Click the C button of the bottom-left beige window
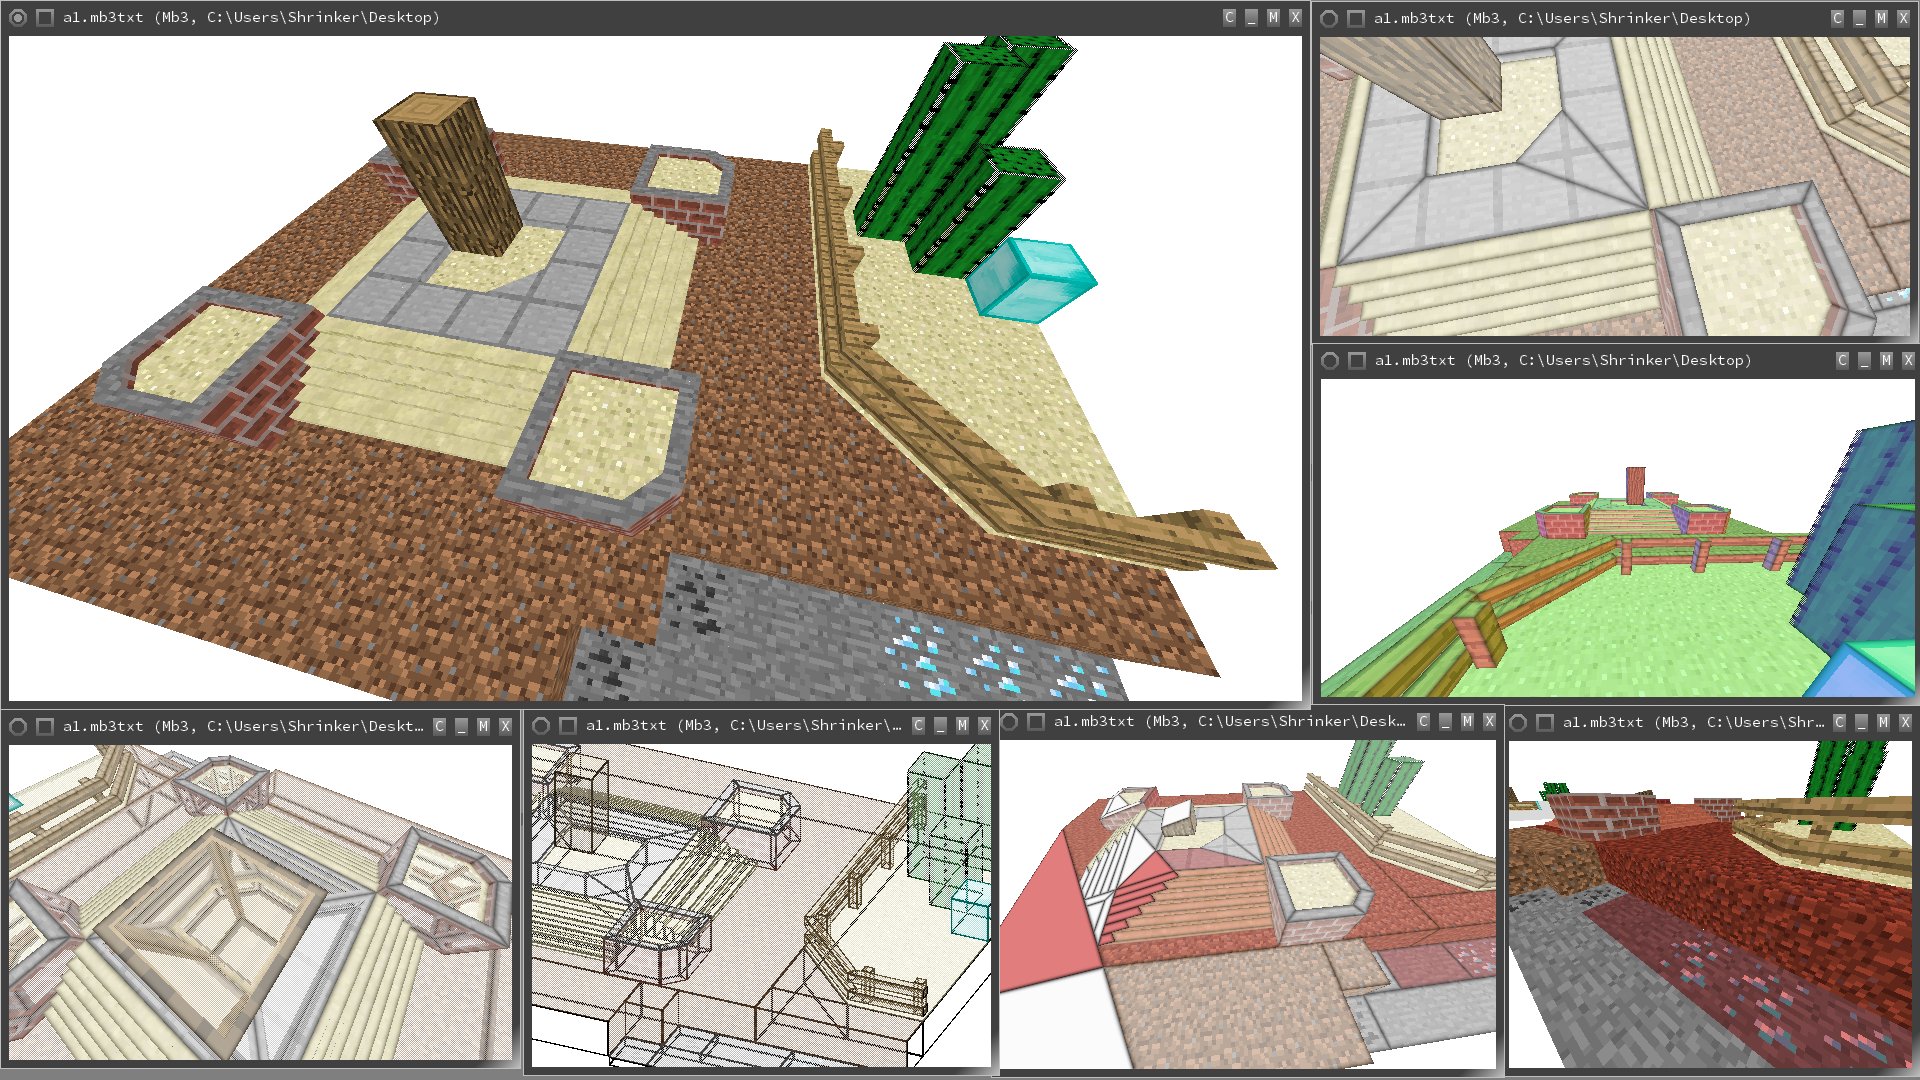 [439, 727]
